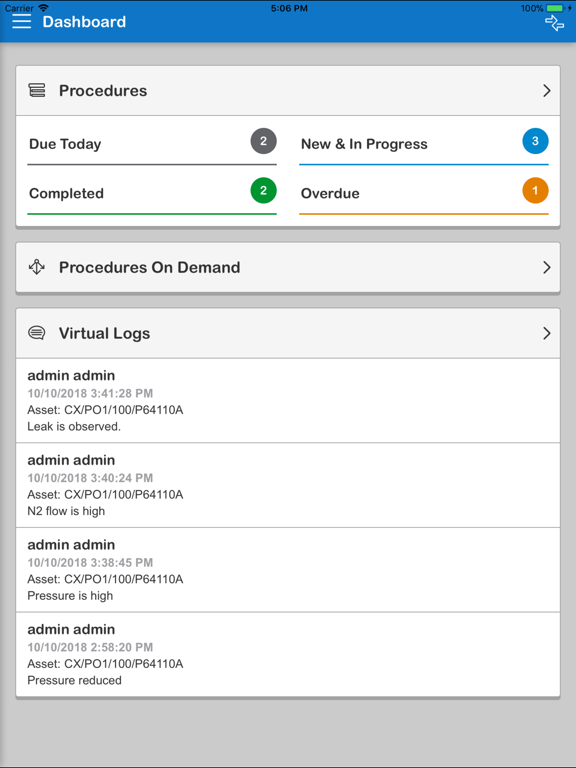This screenshot has height=768, width=576.
Task: Select the Completed procedures label
Action: tap(66, 193)
